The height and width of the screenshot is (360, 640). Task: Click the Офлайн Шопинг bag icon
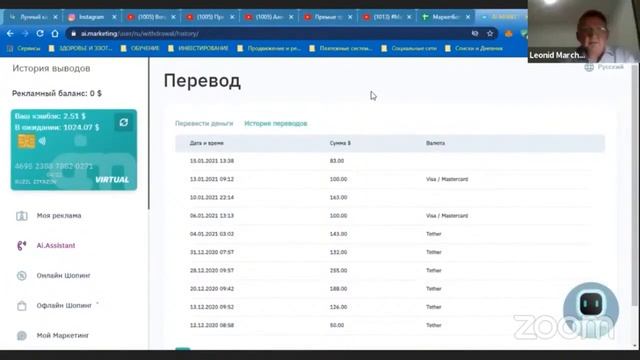pyautogui.click(x=22, y=305)
